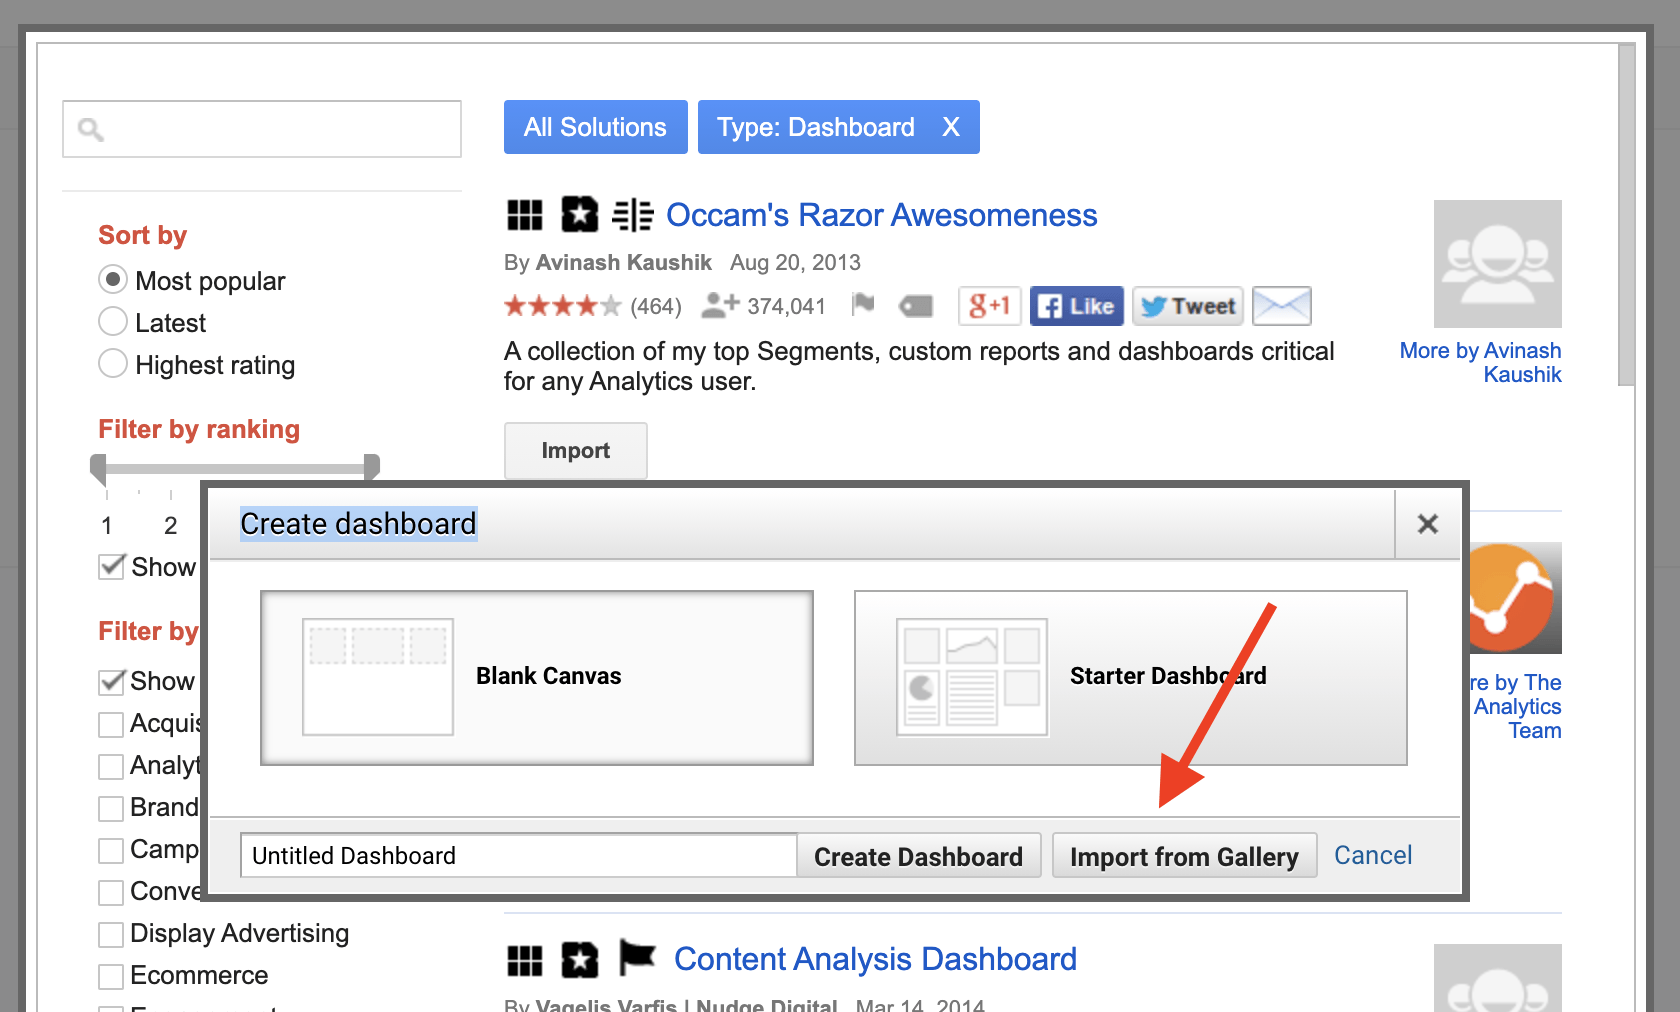Click the left handle of the ranking slider
1680x1012 pixels.
[x=98, y=468]
